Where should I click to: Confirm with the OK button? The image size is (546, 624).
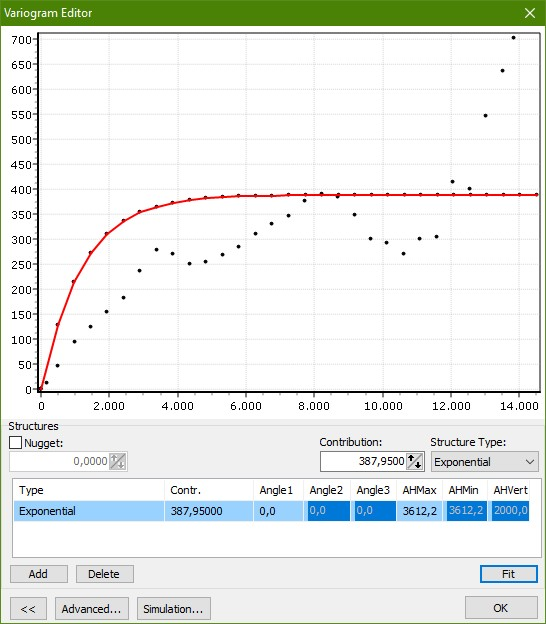click(501, 608)
